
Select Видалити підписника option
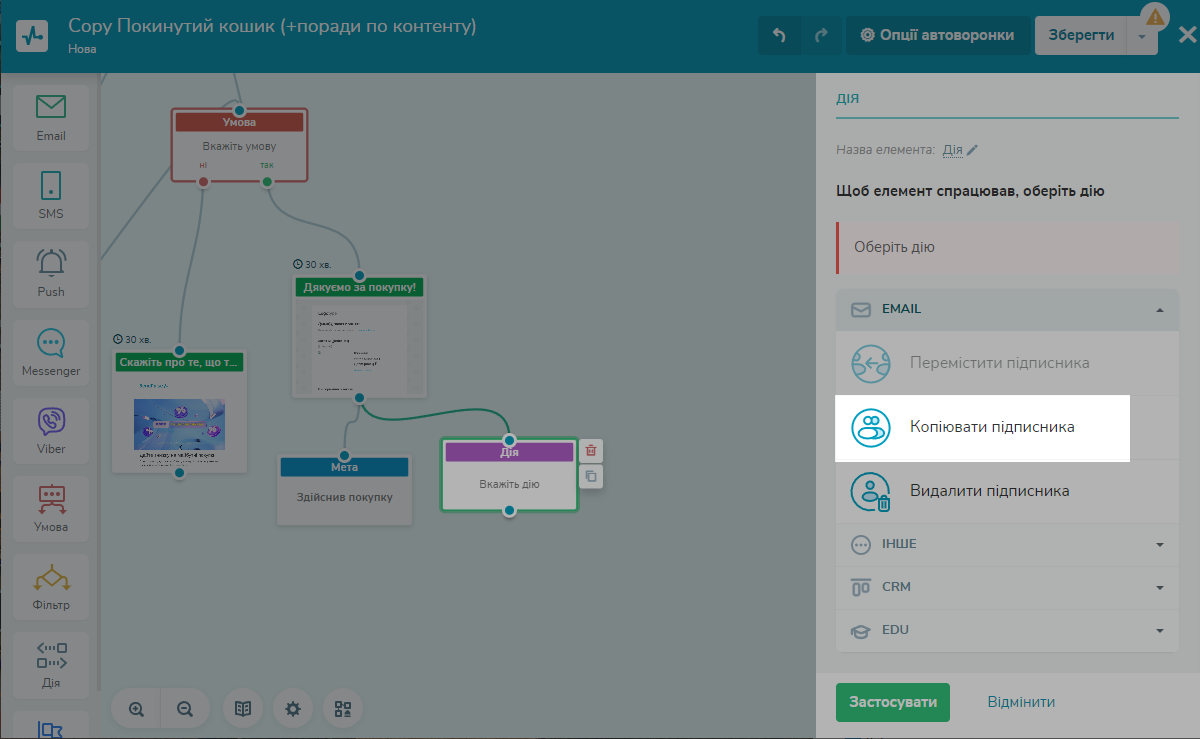pos(1007,491)
